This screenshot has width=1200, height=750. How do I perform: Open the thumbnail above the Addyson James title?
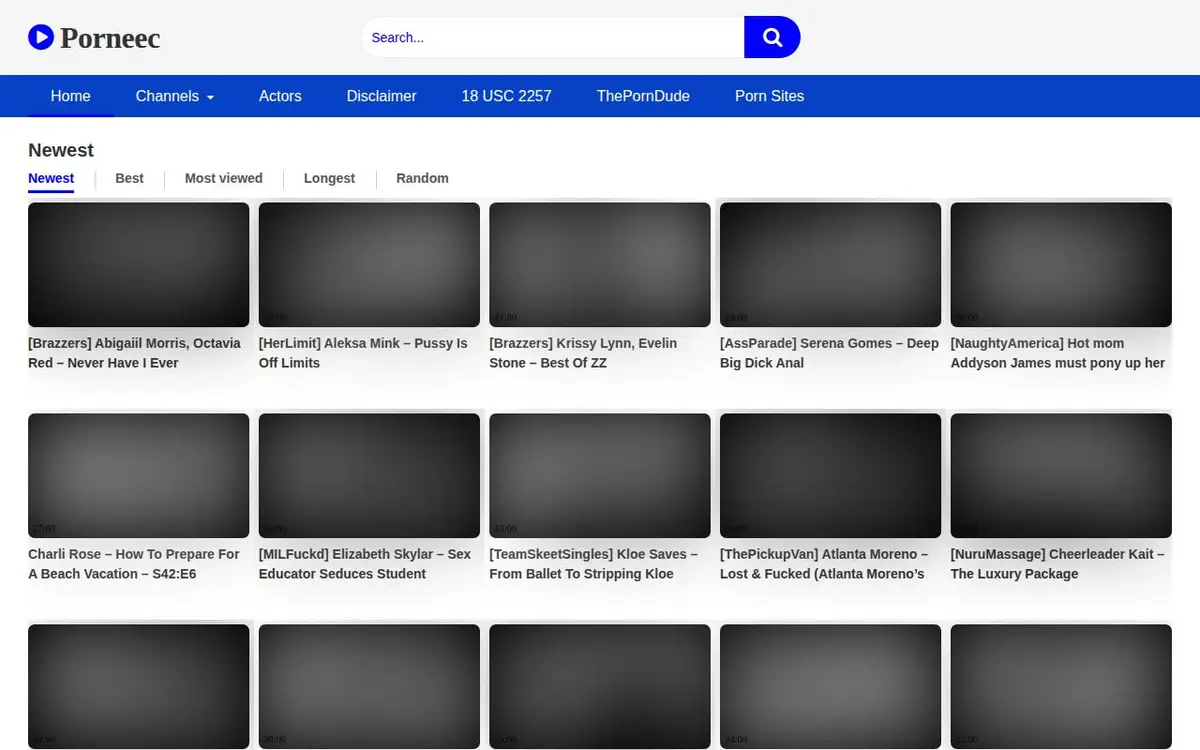pyautogui.click(x=1061, y=265)
